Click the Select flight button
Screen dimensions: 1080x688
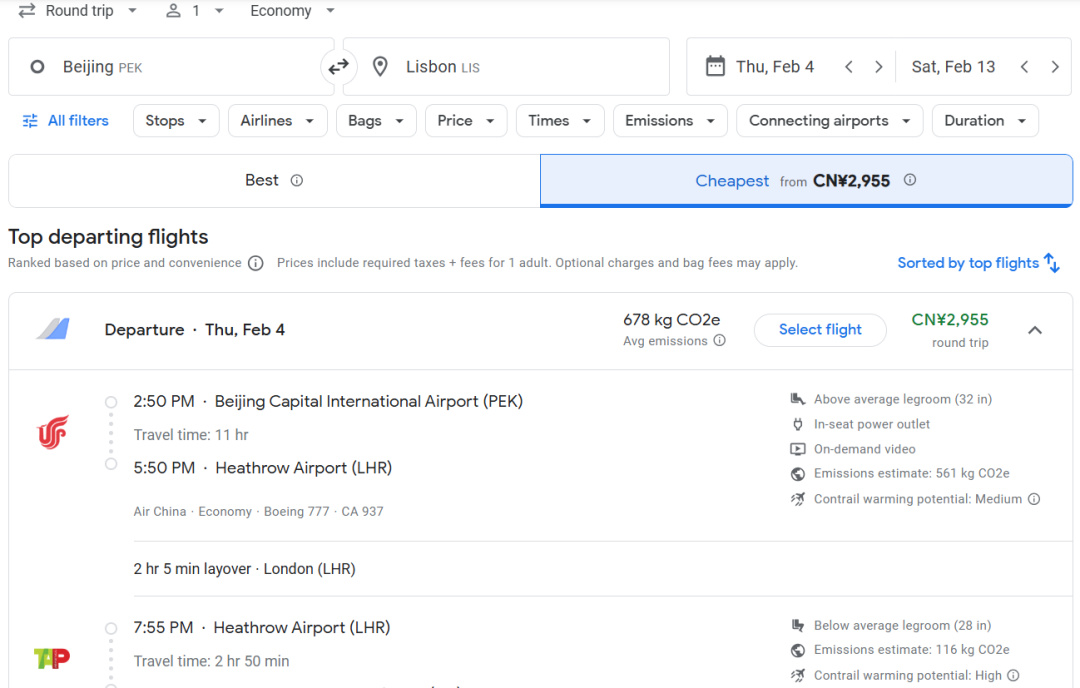tap(820, 330)
